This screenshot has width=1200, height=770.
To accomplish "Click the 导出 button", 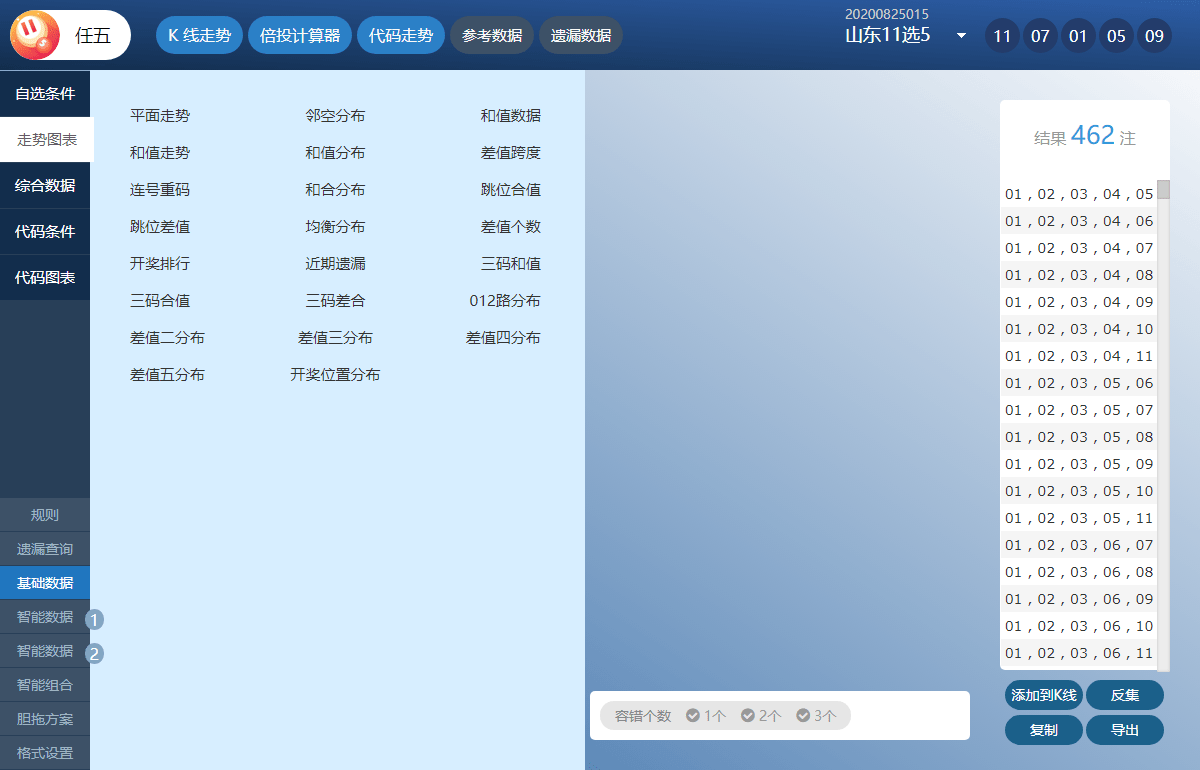I will coord(1125,730).
